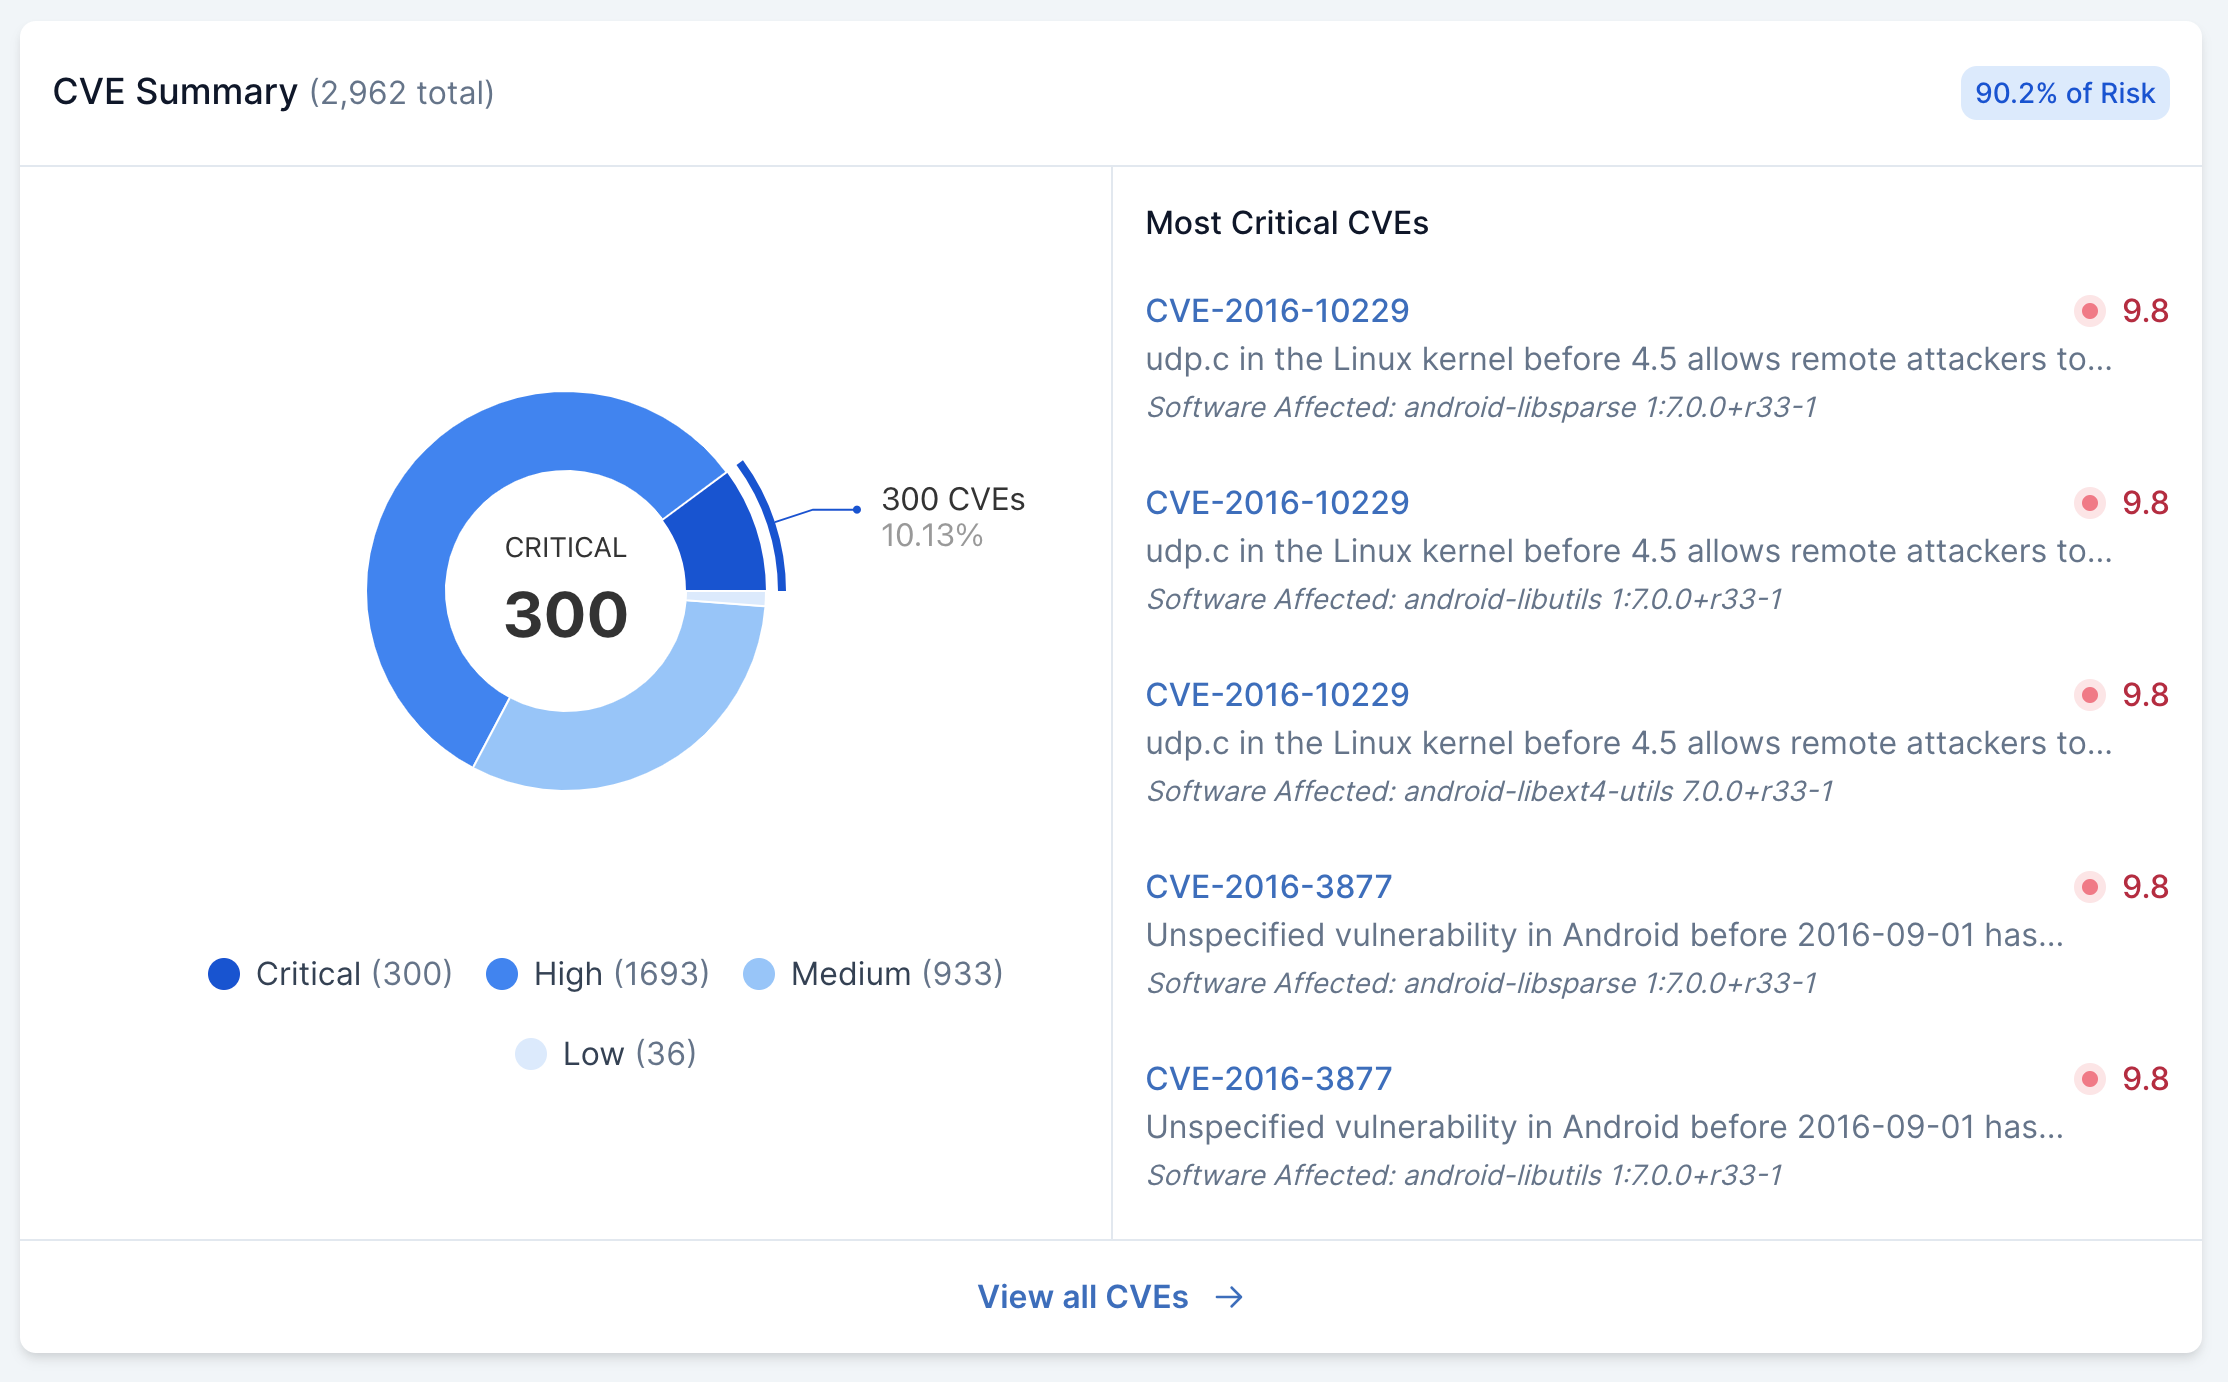Click the arrow icon beside View all CVEs
The height and width of the screenshot is (1382, 2228).
point(1229,1297)
